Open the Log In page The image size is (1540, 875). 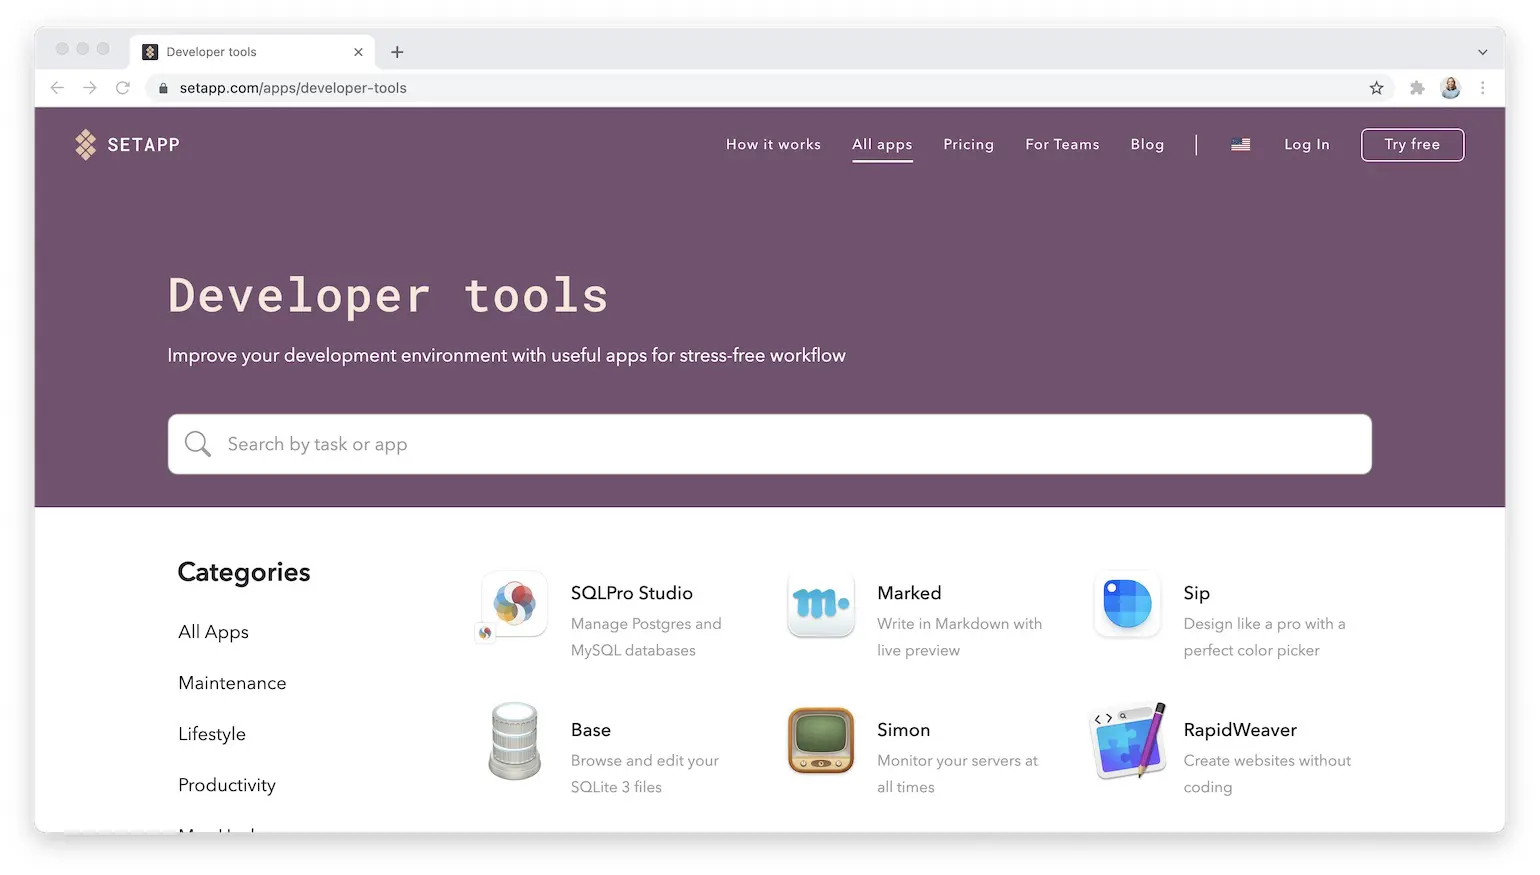[1307, 144]
